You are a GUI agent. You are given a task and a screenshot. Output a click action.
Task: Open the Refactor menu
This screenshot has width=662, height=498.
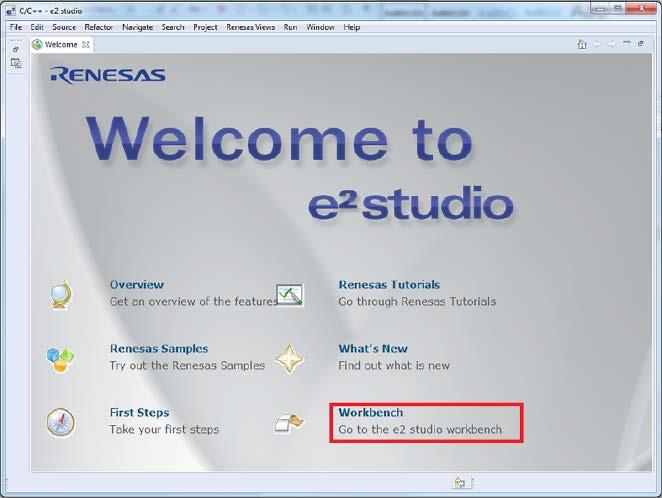[x=98, y=27]
